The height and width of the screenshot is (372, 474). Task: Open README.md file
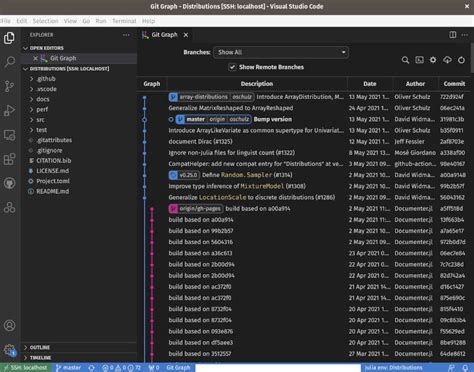pos(79,191)
